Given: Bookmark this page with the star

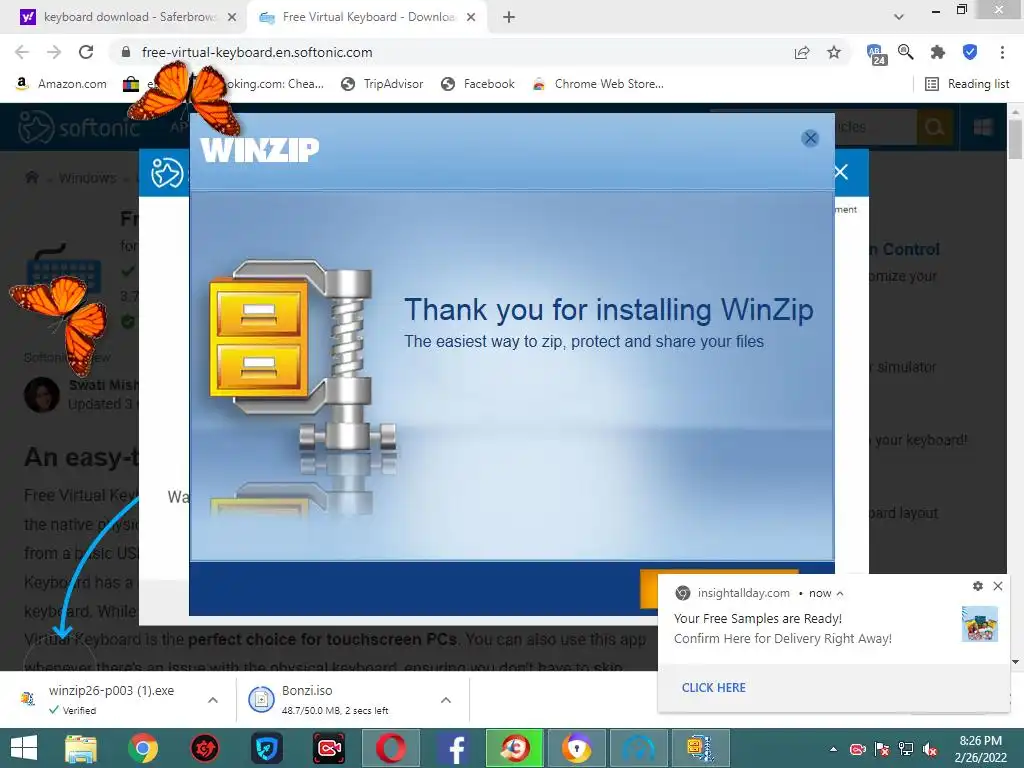Looking at the screenshot, I should coord(834,52).
